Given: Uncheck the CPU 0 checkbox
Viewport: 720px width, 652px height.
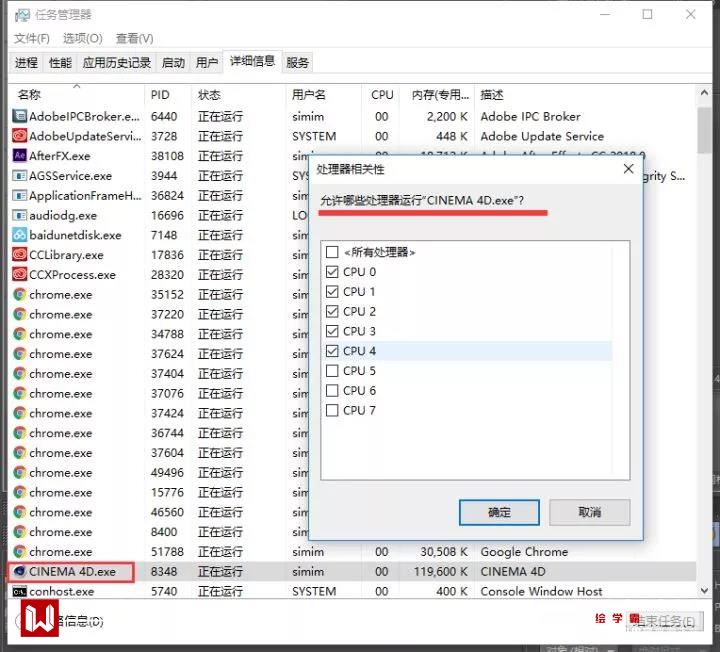Looking at the screenshot, I should click(x=332, y=272).
